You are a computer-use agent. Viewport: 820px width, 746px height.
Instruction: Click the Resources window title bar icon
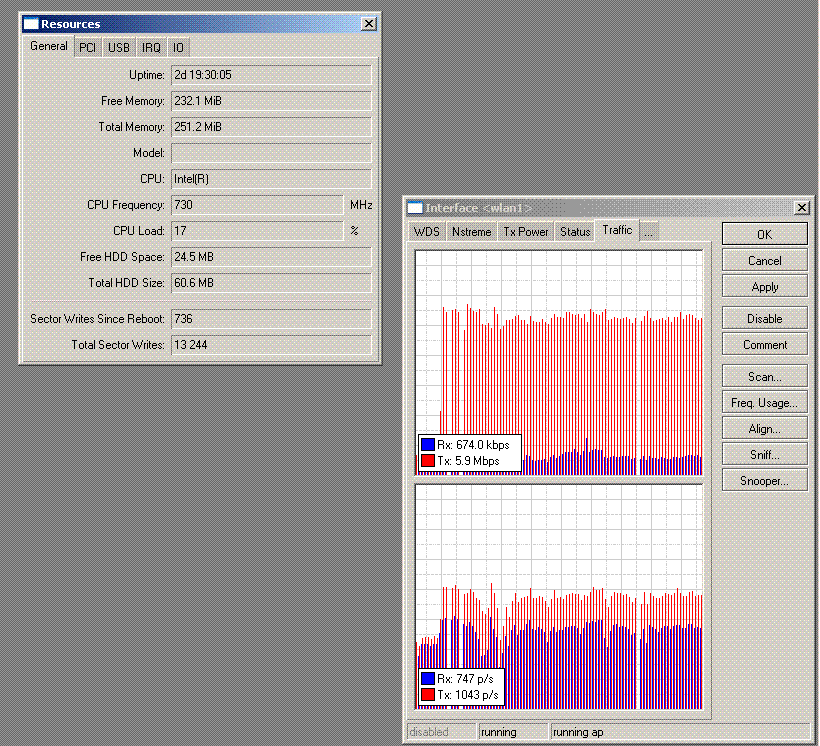(x=31, y=24)
